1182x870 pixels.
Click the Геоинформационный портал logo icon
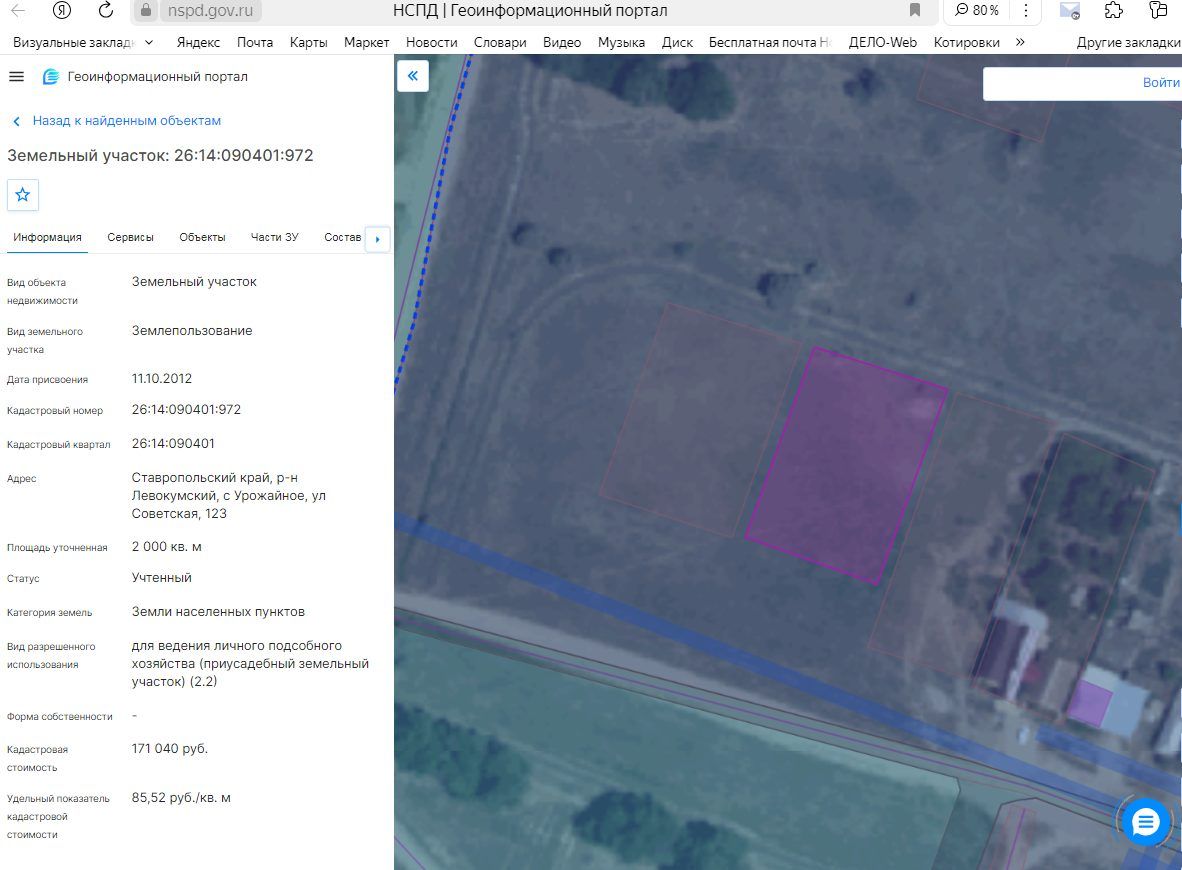point(51,77)
